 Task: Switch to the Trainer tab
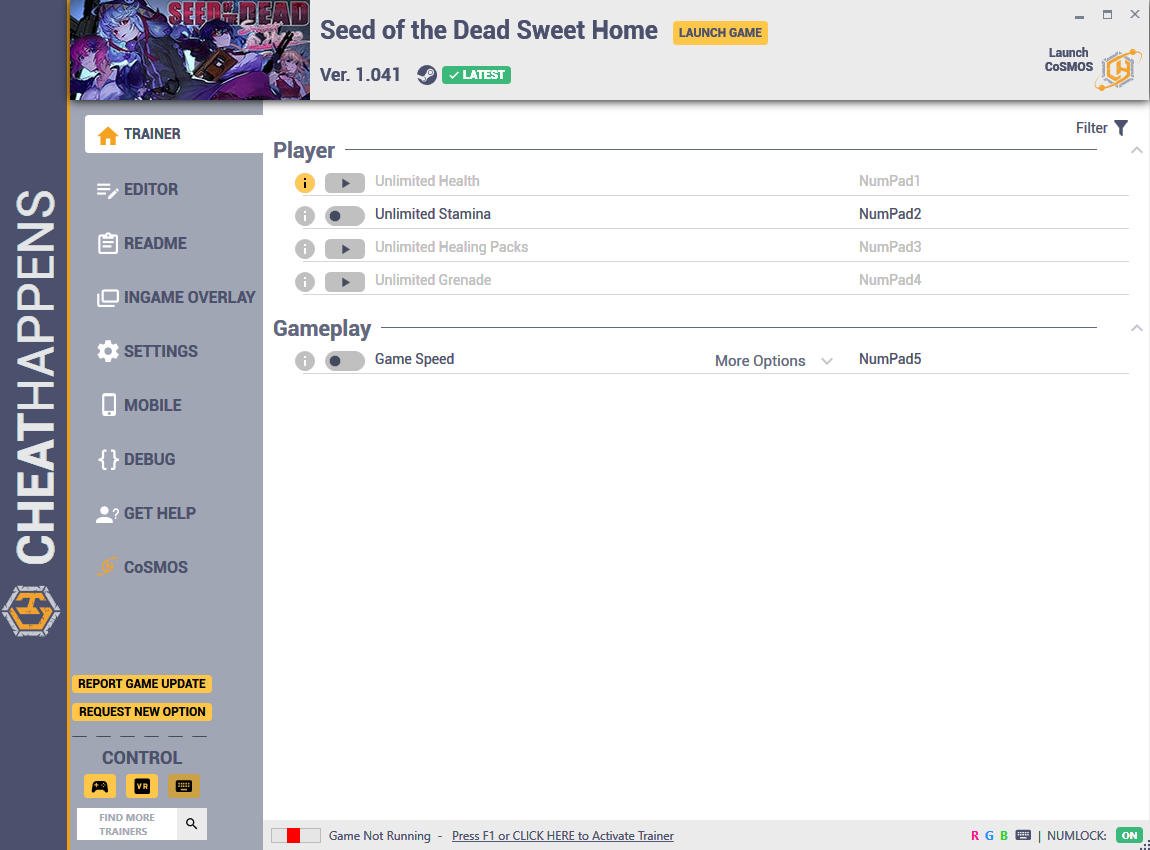coord(151,133)
